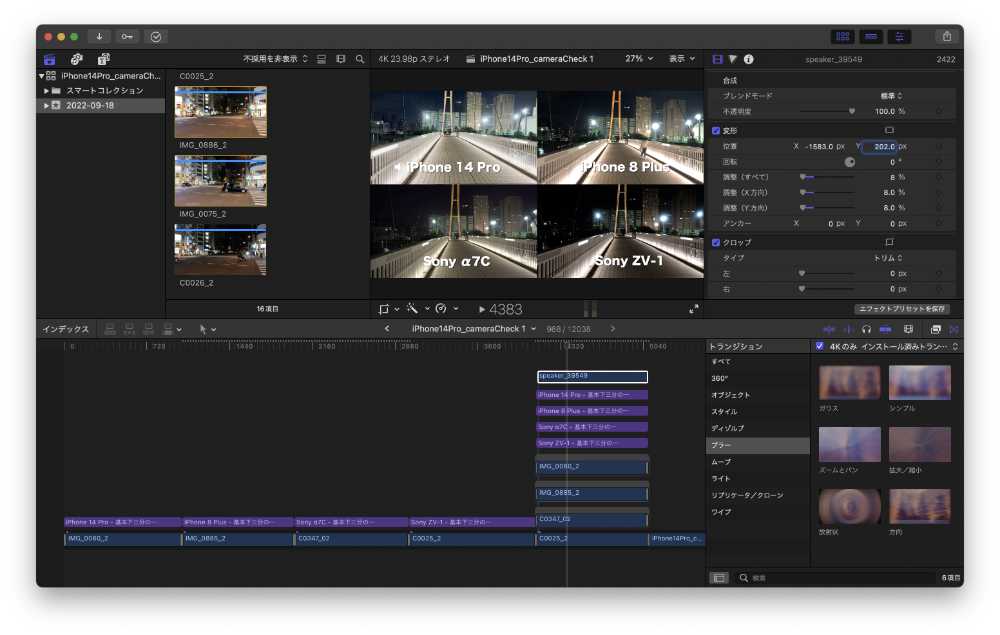
Task: Click the Transform on-screen controls icon
Action: pos(890,131)
